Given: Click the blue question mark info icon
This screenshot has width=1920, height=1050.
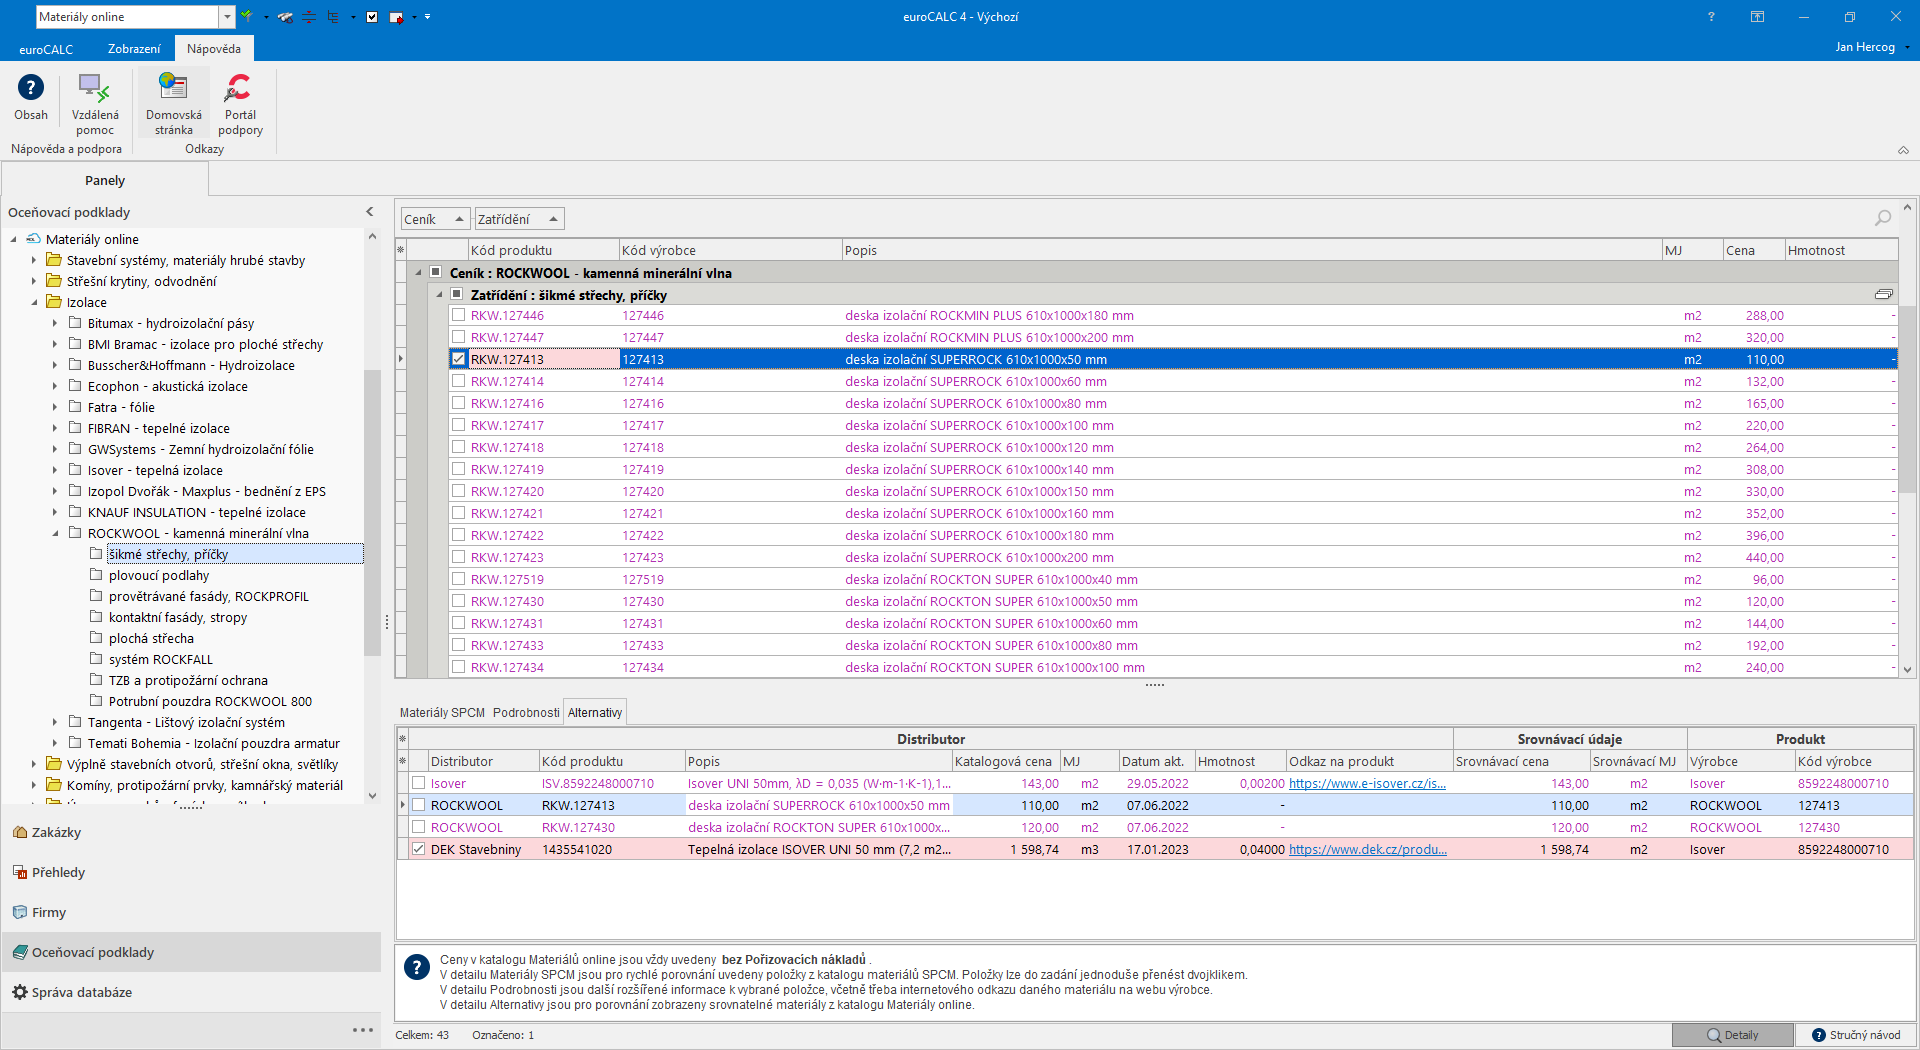Looking at the screenshot, I should 417,967.
